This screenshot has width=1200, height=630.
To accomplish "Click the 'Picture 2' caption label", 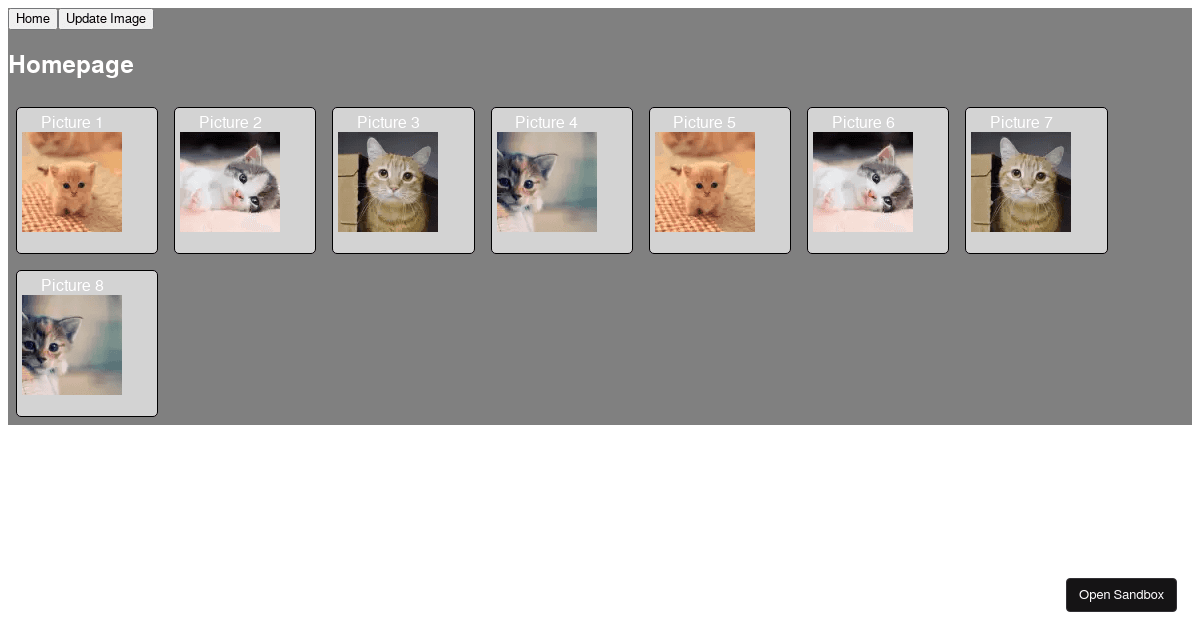I will 230,122.
